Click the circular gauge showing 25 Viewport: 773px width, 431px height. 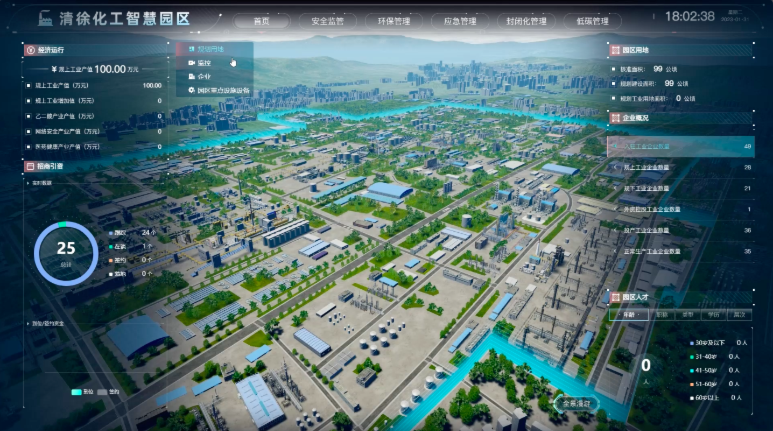66,249
